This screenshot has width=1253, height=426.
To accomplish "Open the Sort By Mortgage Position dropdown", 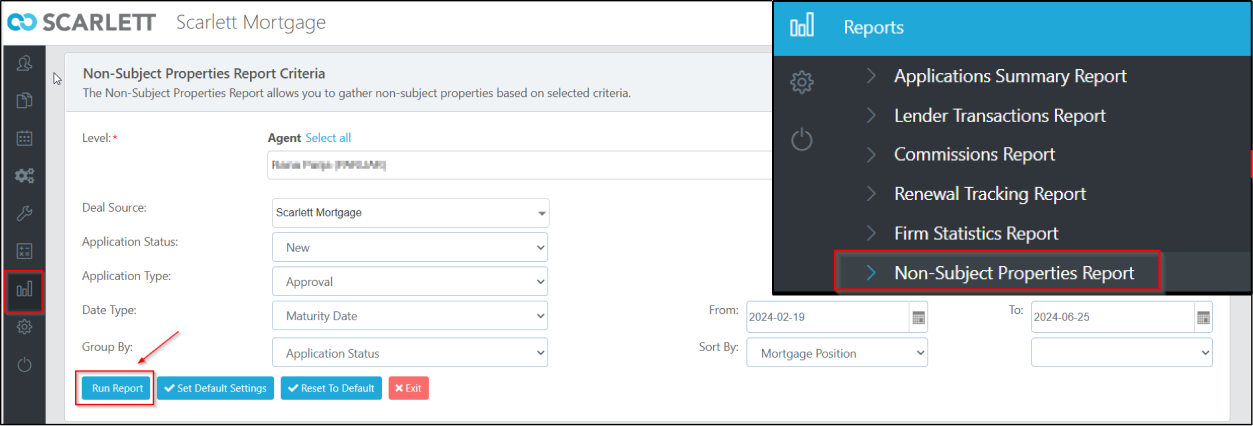I will click(837, 353).
